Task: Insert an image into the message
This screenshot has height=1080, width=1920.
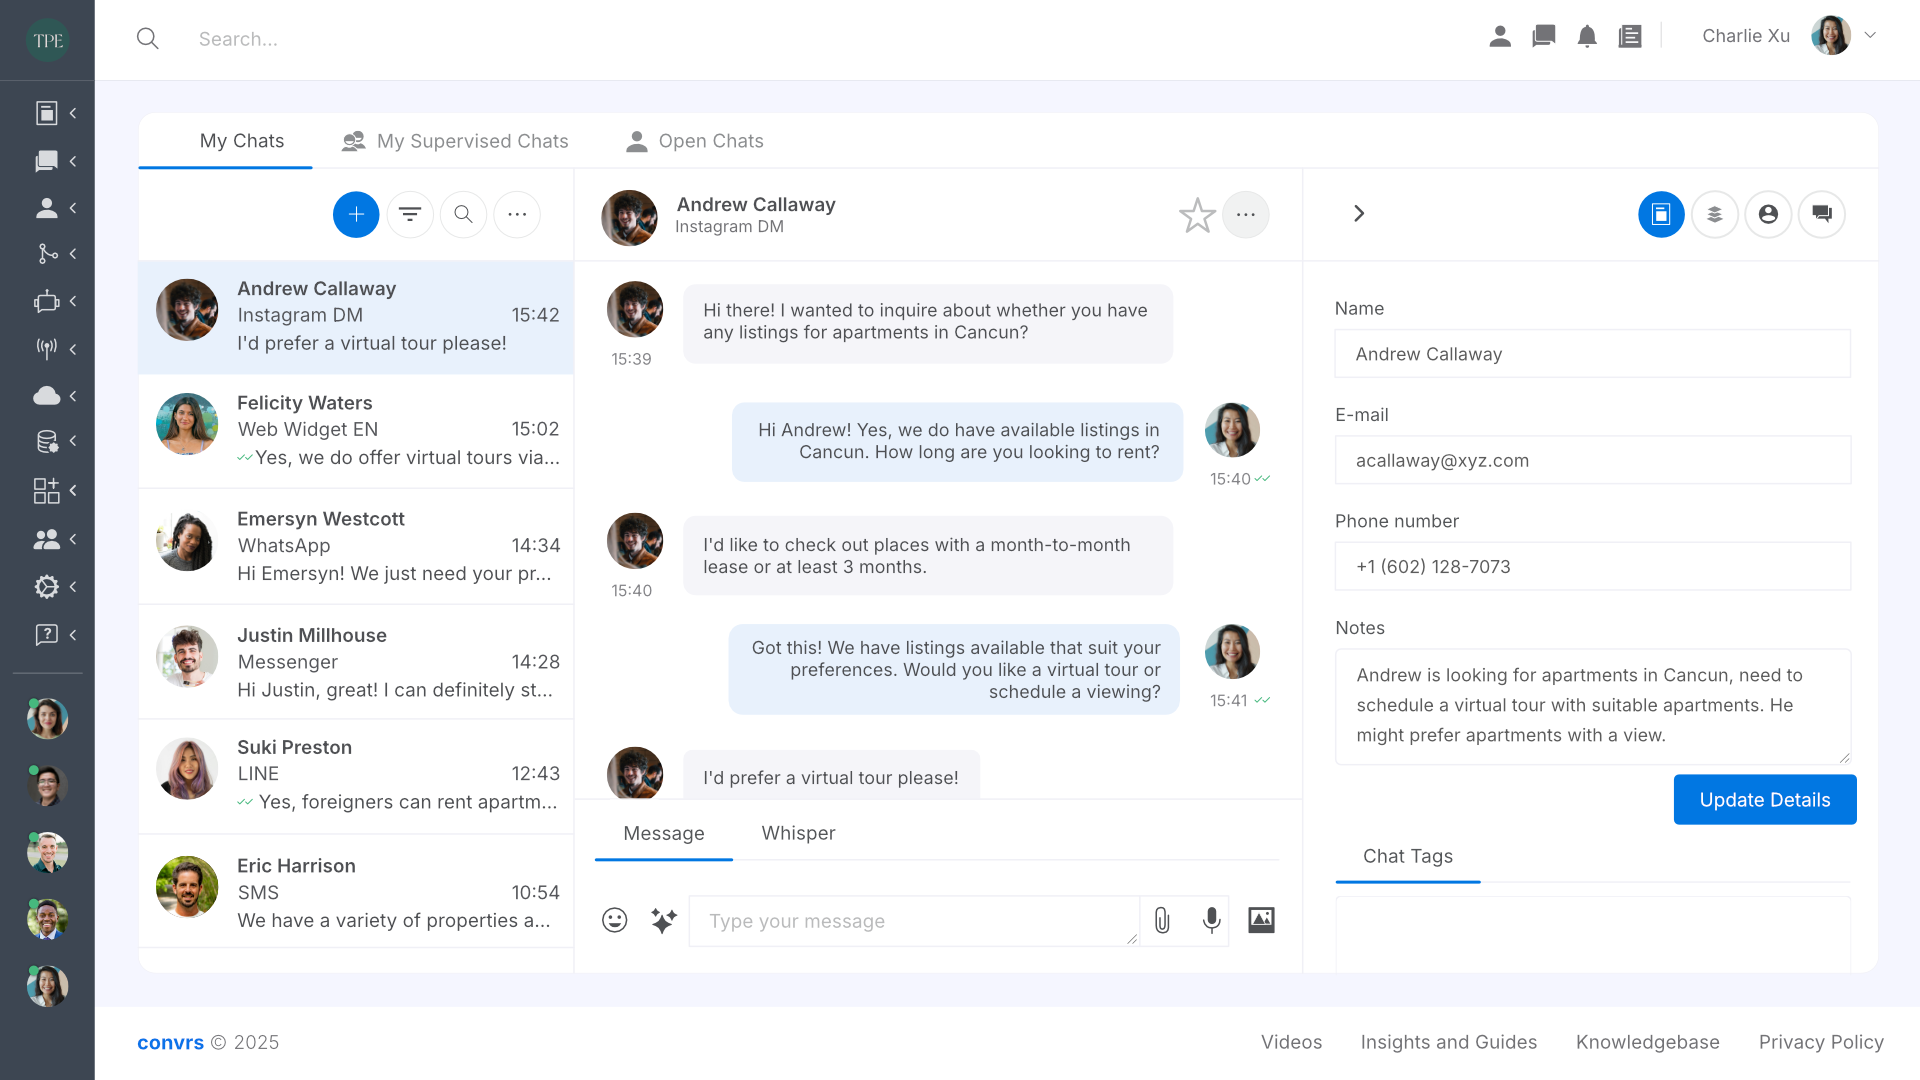Action: tap(1261, 920)
